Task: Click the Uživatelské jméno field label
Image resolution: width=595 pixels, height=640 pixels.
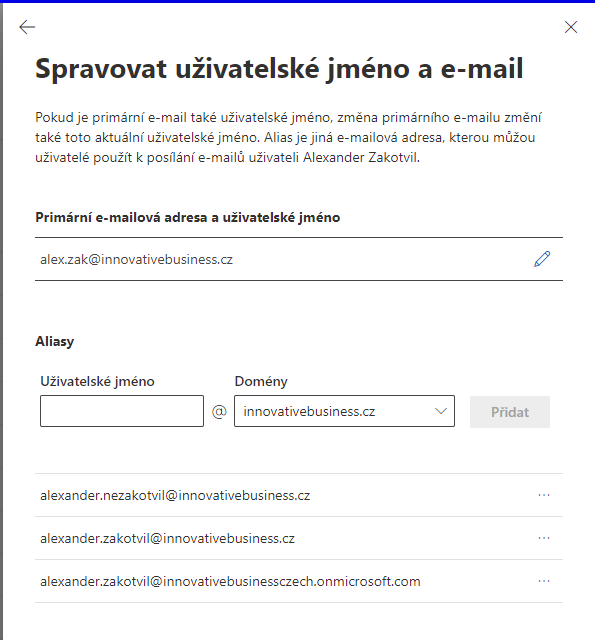Action: click(97, 382)
